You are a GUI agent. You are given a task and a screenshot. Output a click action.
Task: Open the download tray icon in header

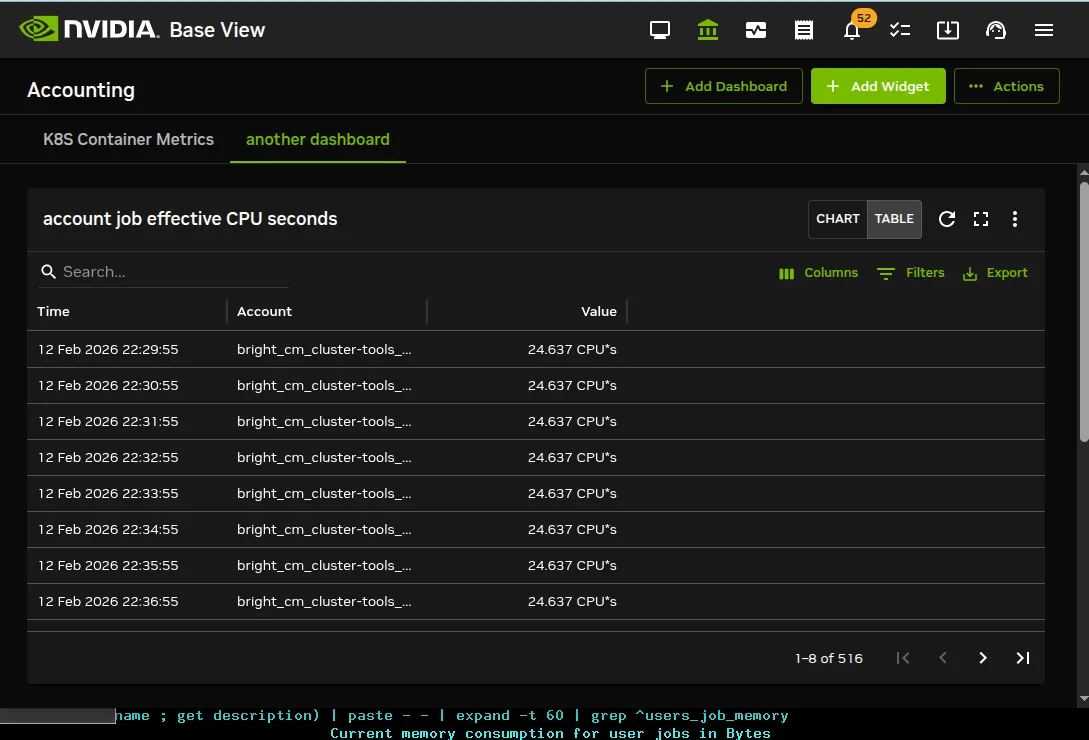pyautogui.click(x=948, y=30)
